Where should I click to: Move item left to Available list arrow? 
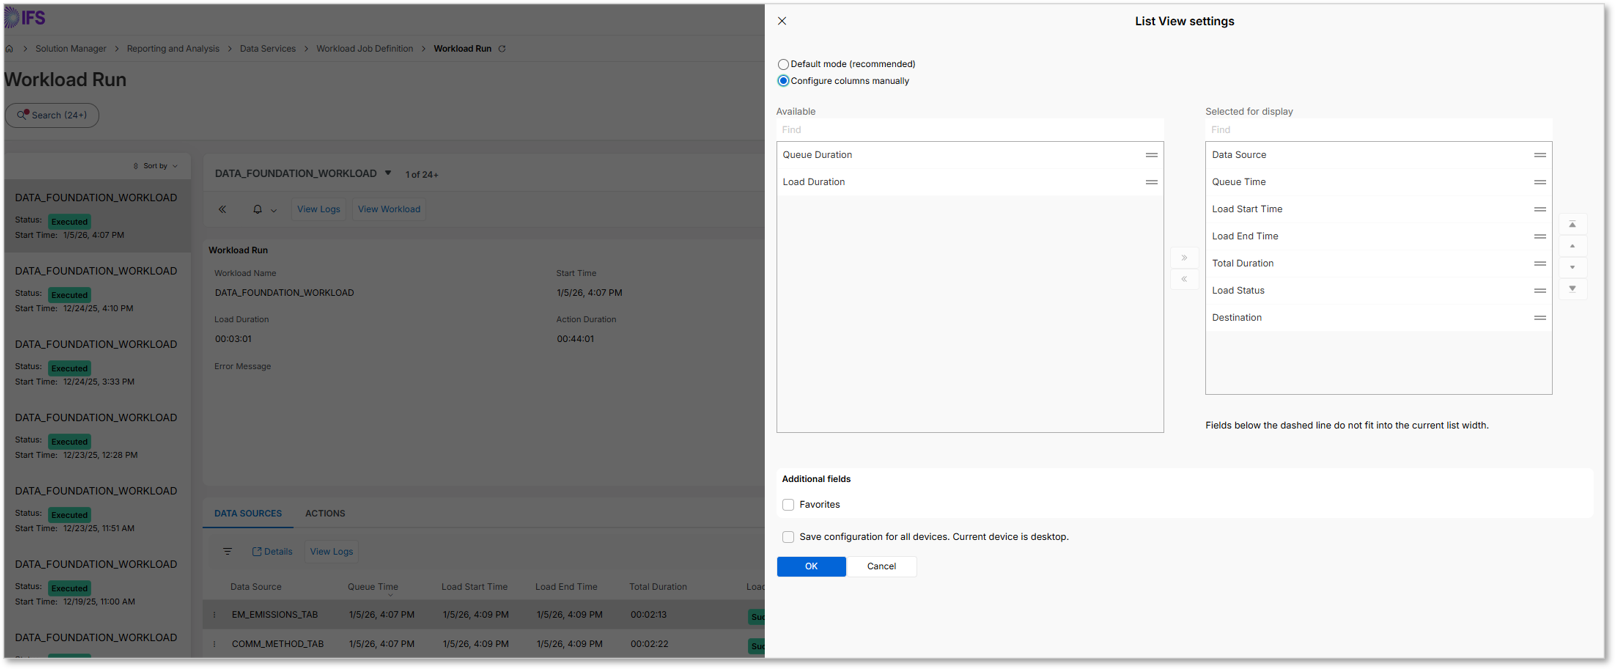pos(1184,279)
